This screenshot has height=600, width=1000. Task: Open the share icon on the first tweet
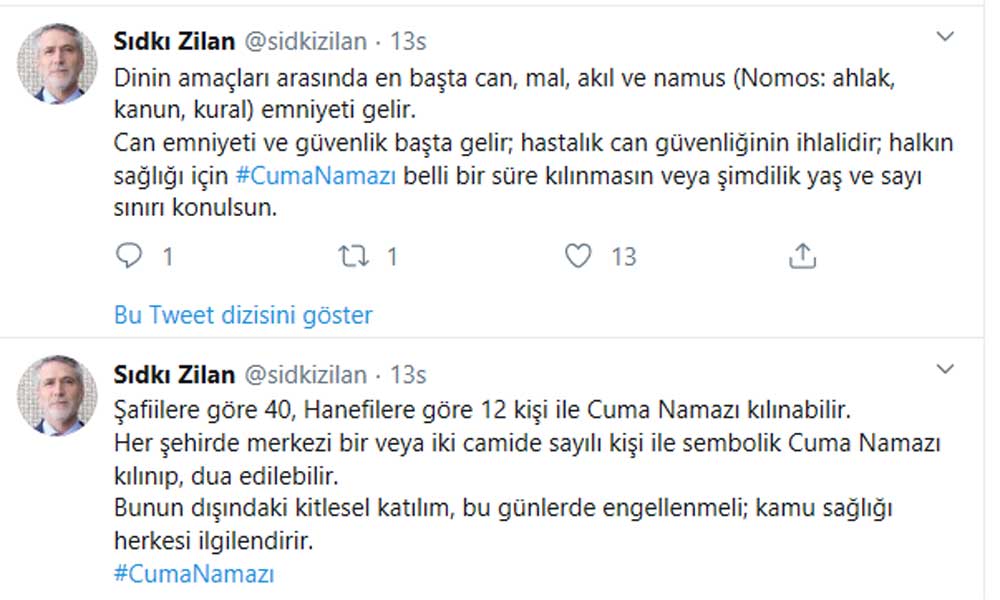tap(801, 257)
